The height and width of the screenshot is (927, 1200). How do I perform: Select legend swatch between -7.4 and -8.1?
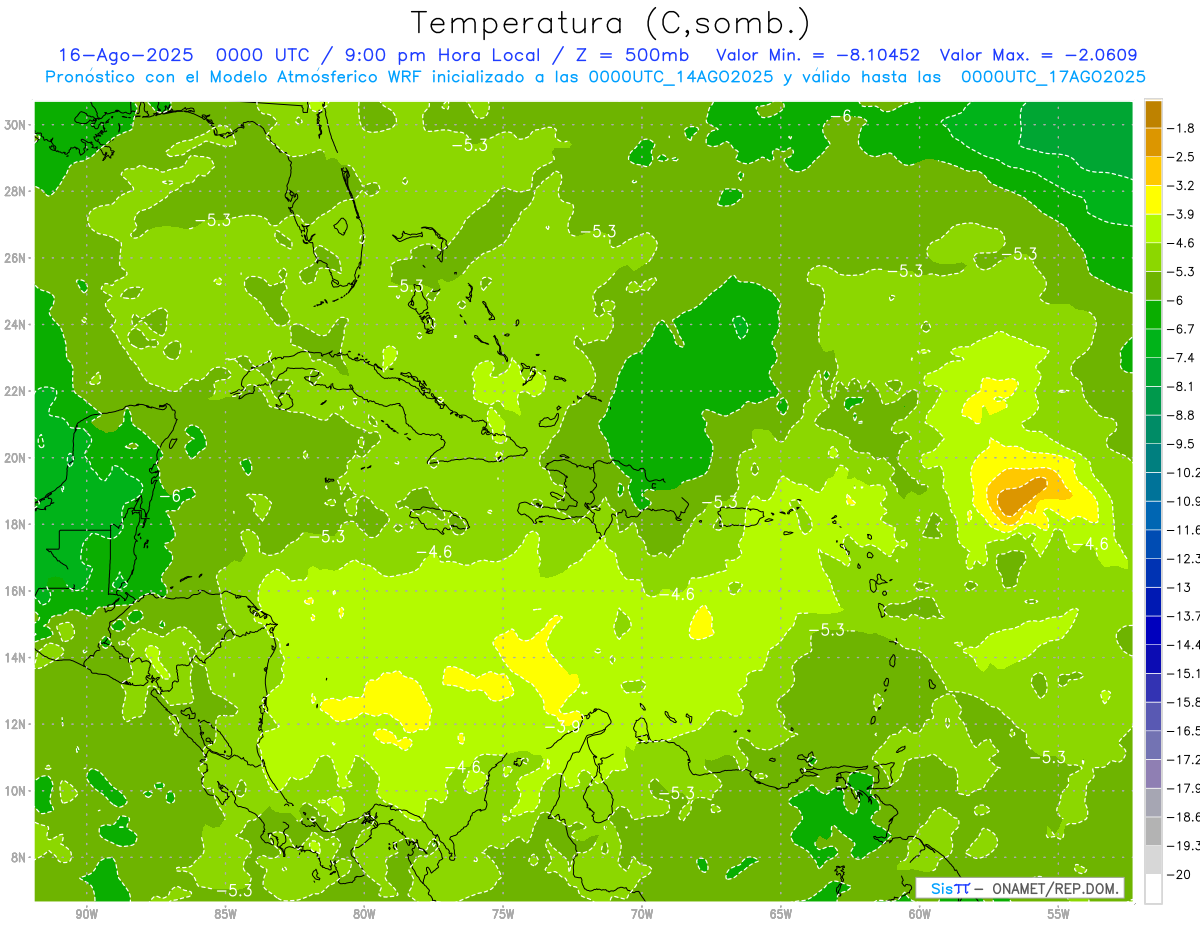coord(1153,372)
